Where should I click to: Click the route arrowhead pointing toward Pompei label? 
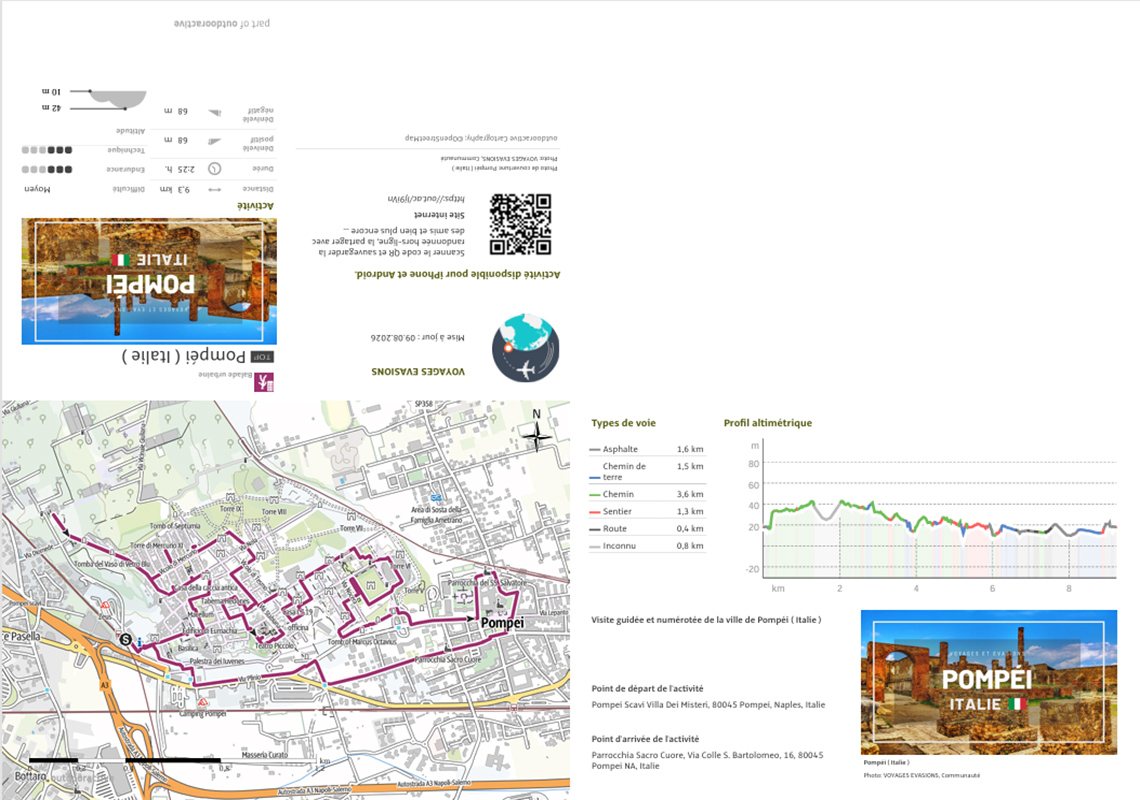tap(471, 619)
